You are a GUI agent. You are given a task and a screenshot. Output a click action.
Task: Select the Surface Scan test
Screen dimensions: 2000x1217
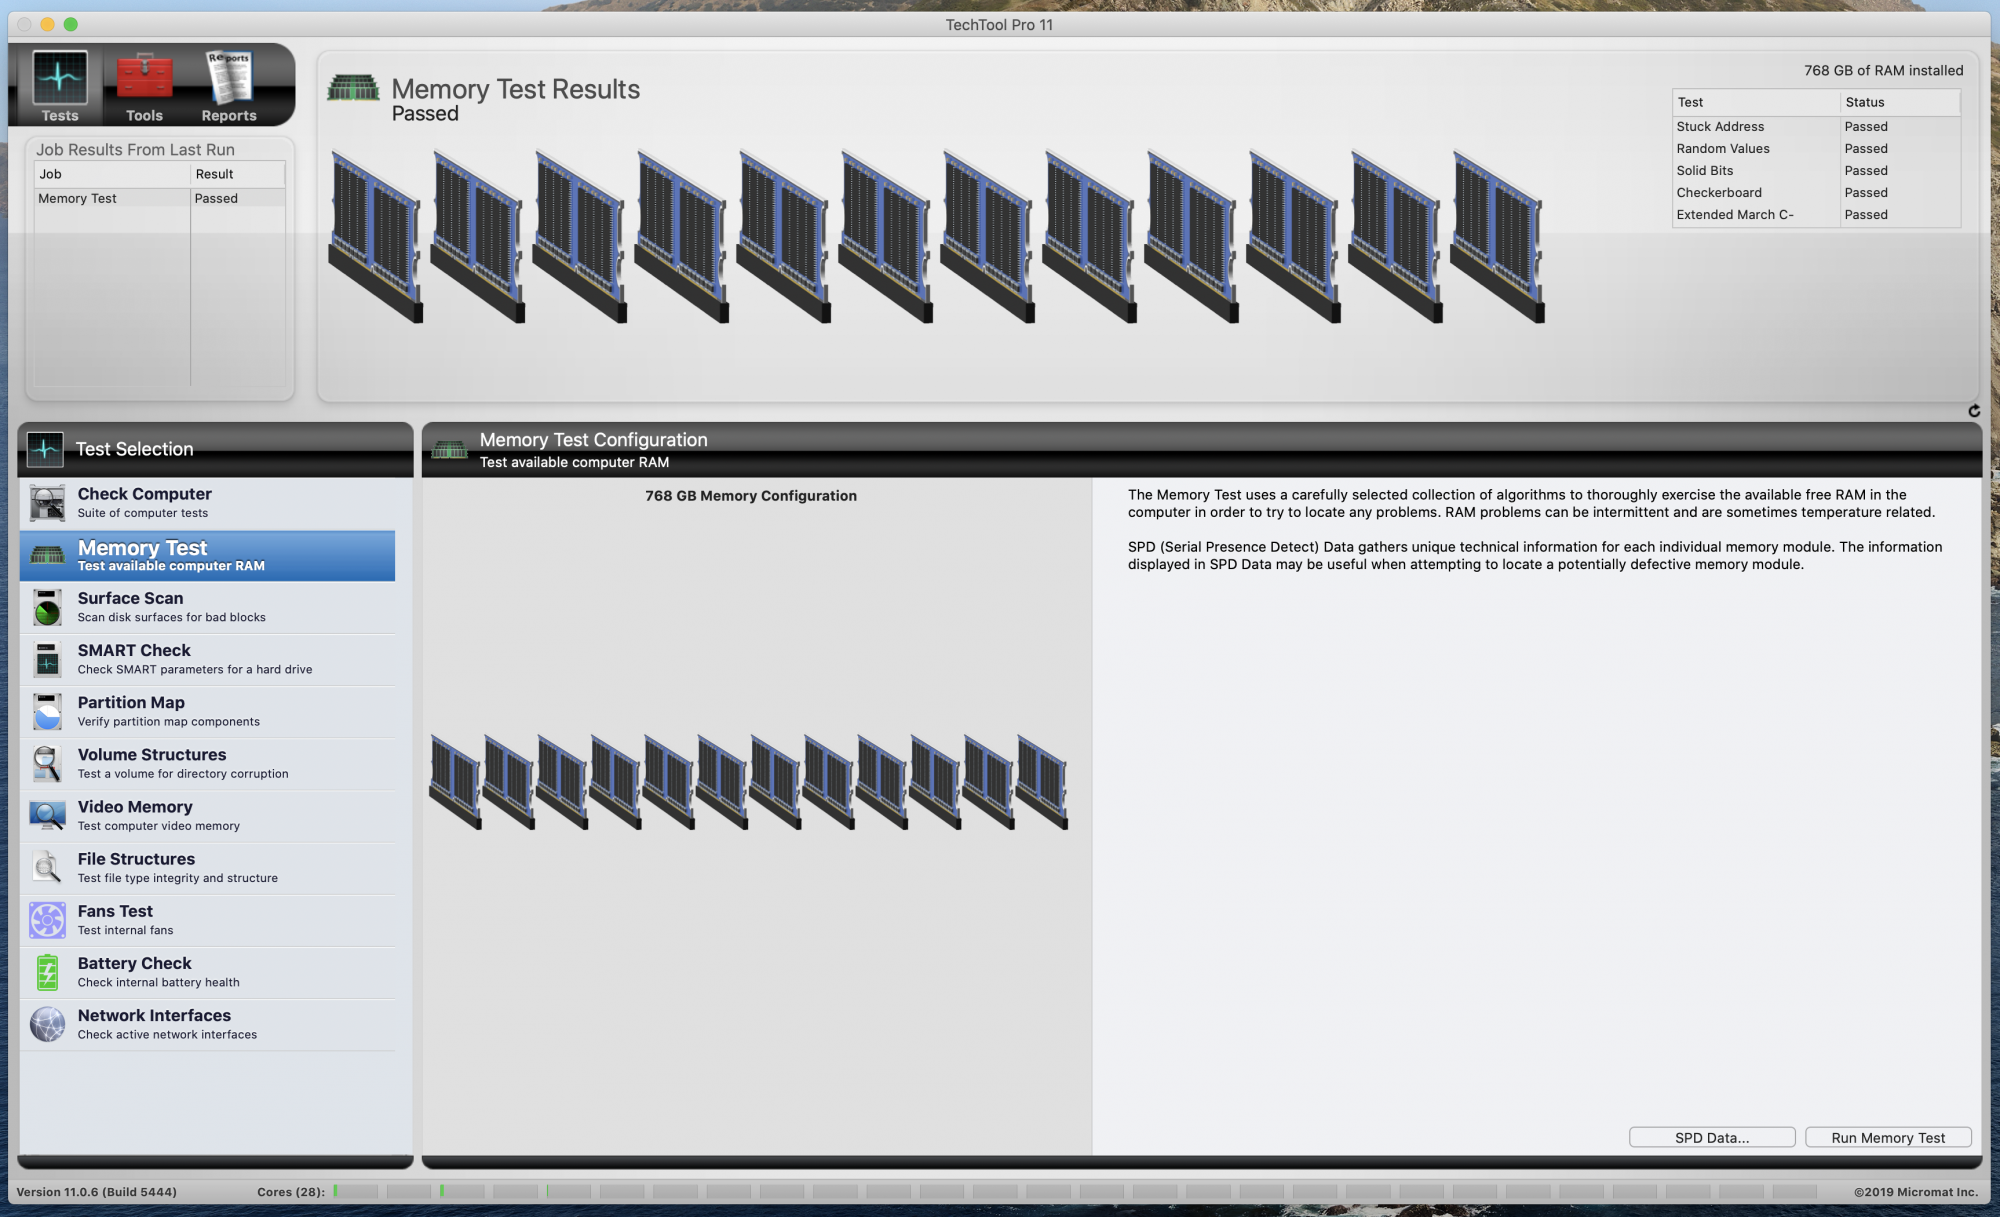207,607
